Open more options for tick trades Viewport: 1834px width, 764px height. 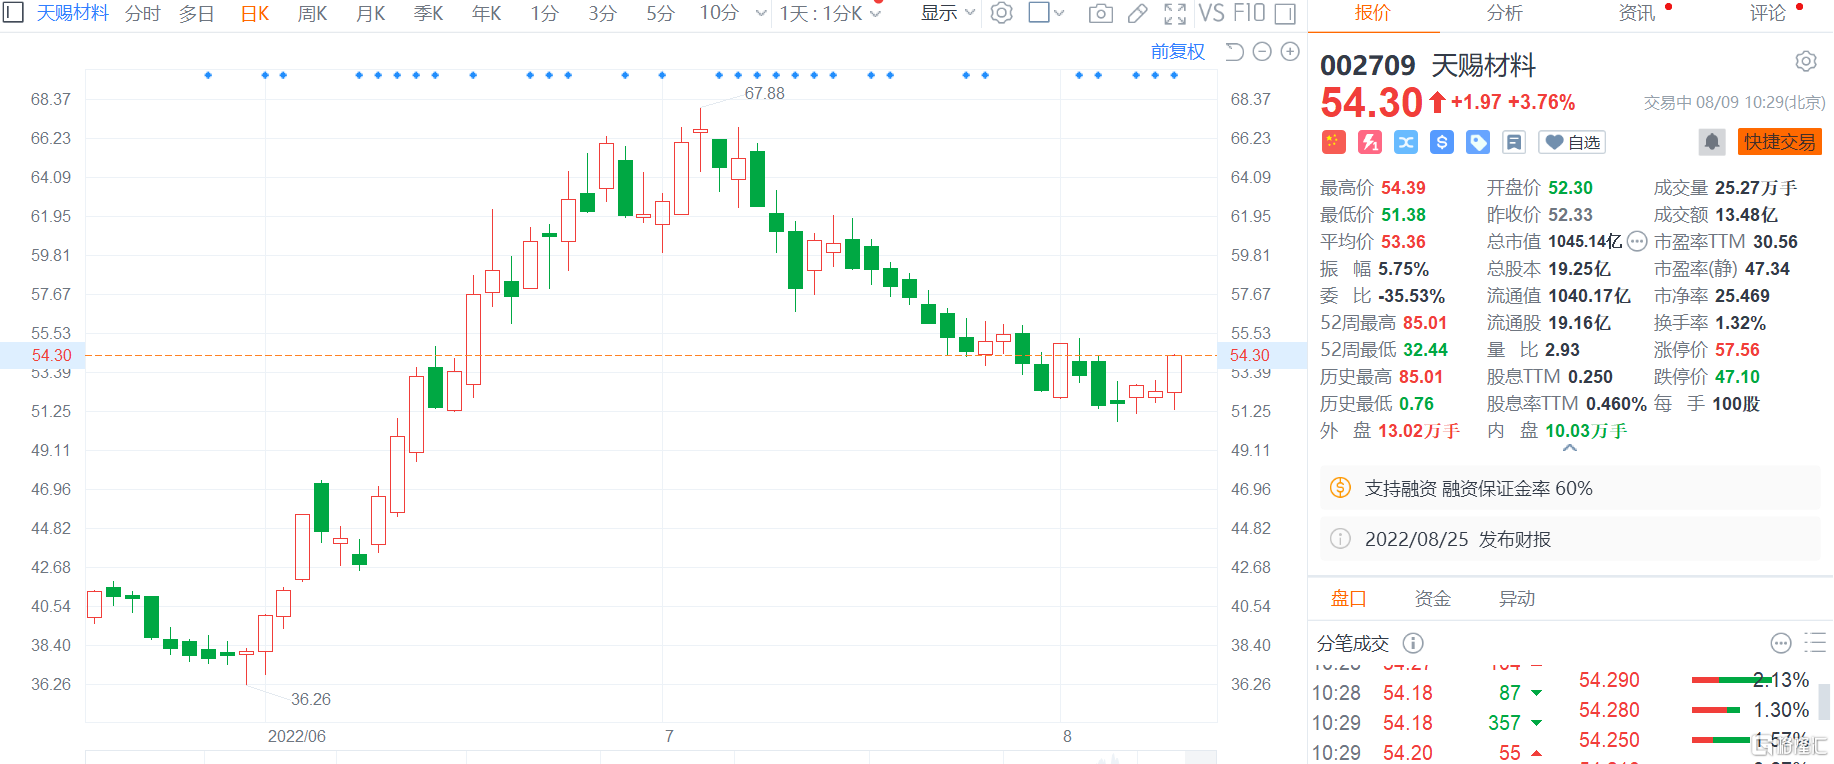click(x=1781, y=643)
